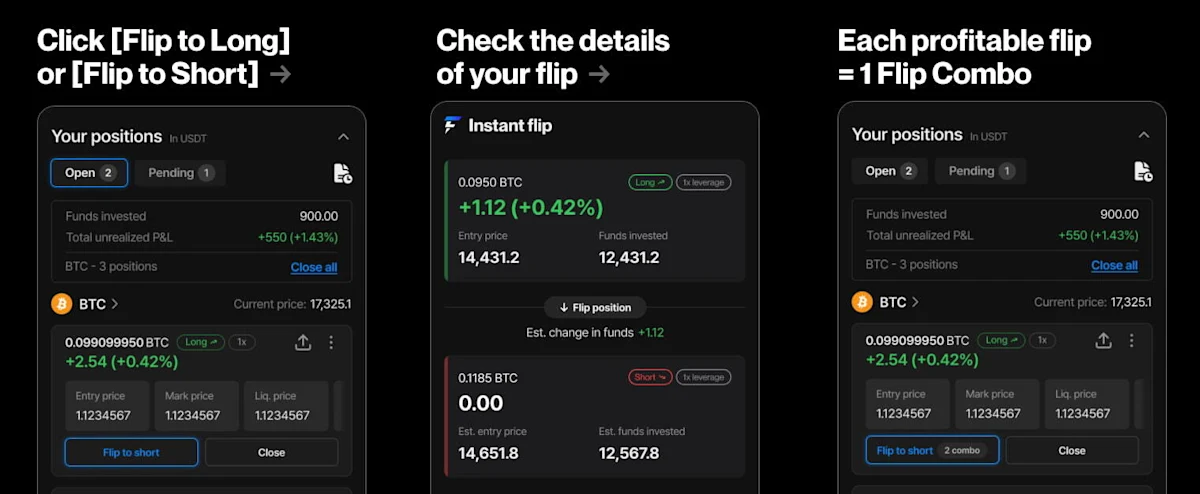Click the document export icon in right positions panel

1144,171
